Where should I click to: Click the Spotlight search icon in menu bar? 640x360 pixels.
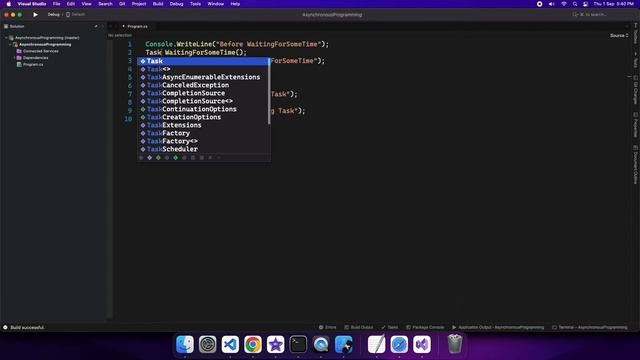[575, 4]
